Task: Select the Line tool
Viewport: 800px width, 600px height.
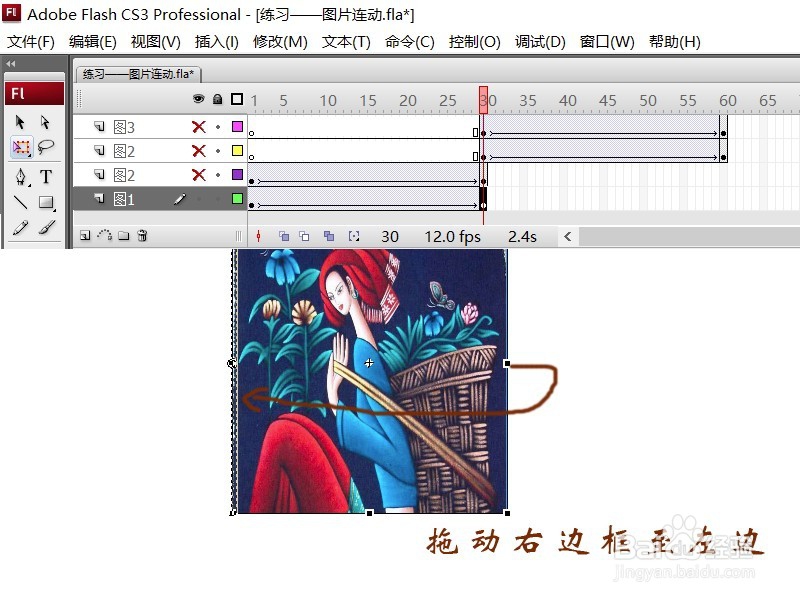Action: (x=20, y=203)
